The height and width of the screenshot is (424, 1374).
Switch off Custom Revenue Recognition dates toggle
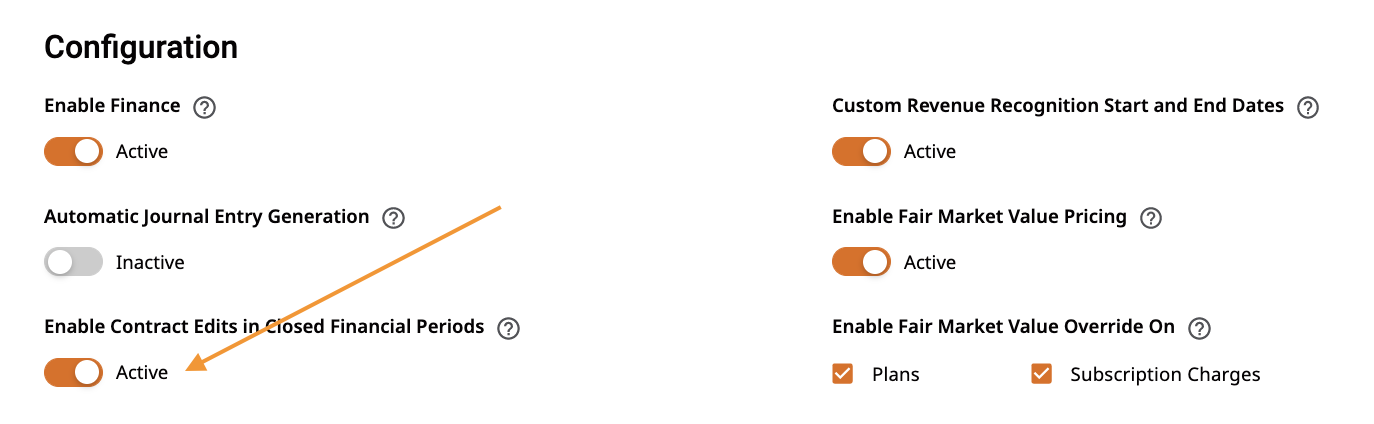pyautogui.click(x=861, y=152)
